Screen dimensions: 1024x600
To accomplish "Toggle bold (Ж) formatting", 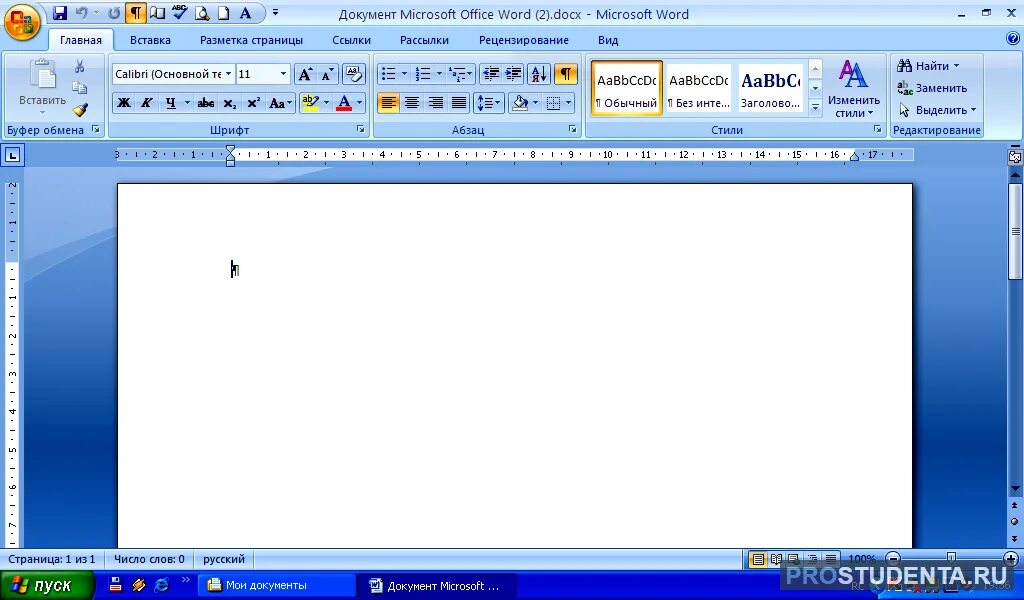I will (x=123, y=103).
